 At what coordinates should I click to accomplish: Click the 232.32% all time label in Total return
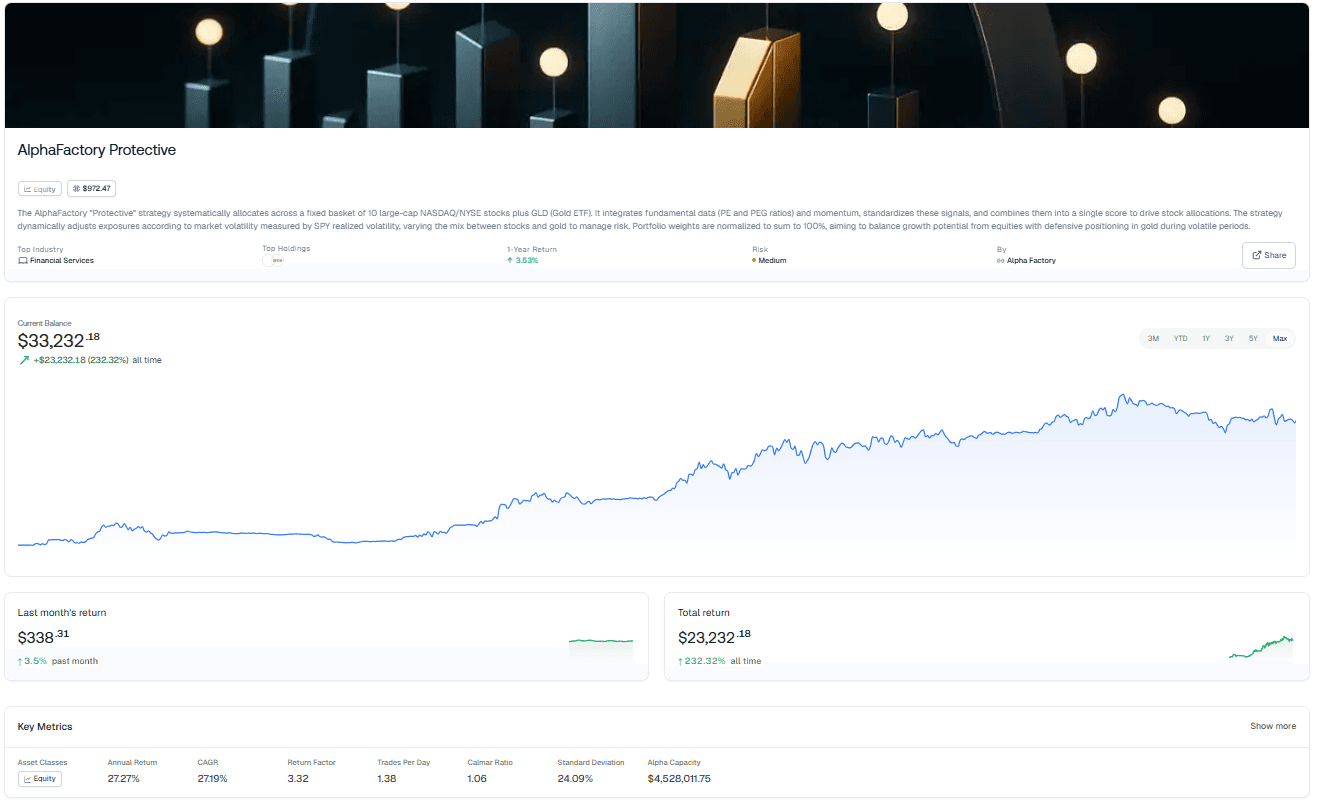(x=719, y=661)
